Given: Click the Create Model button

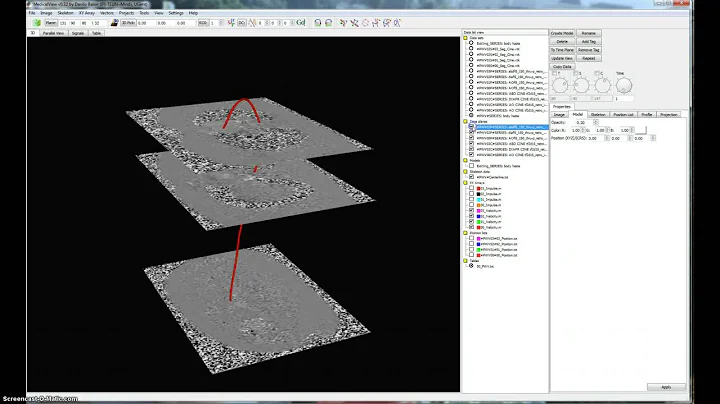Looking at the screenshot, I should [x=562, y=33].
